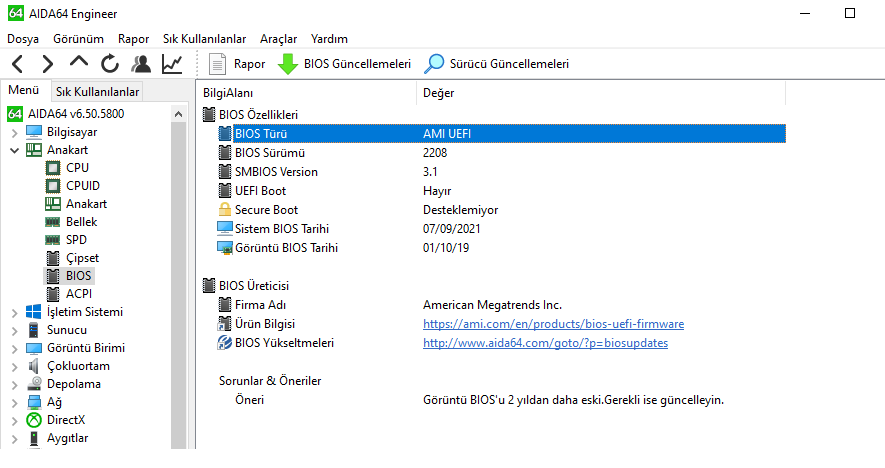Click the Aygıtlar device icon
Screen dimensions: 885x468
point(34,438)
